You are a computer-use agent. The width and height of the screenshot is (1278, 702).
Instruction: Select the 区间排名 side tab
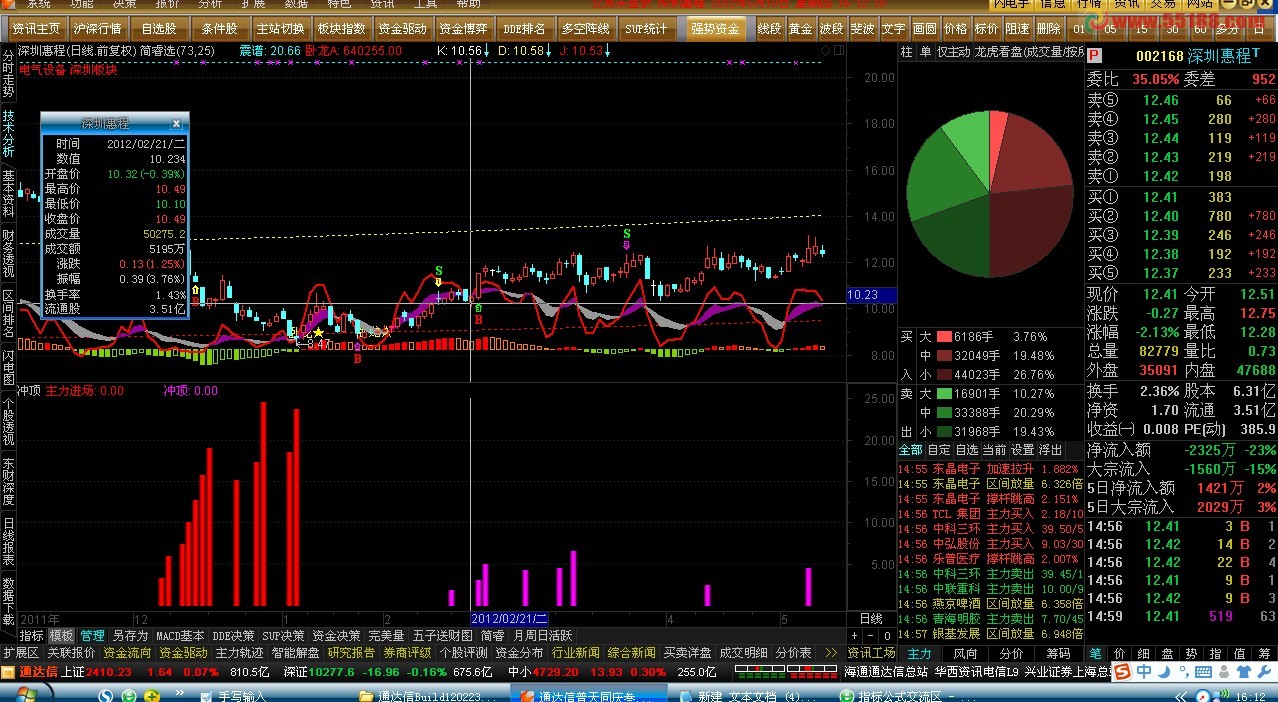[x=8, y=311]
